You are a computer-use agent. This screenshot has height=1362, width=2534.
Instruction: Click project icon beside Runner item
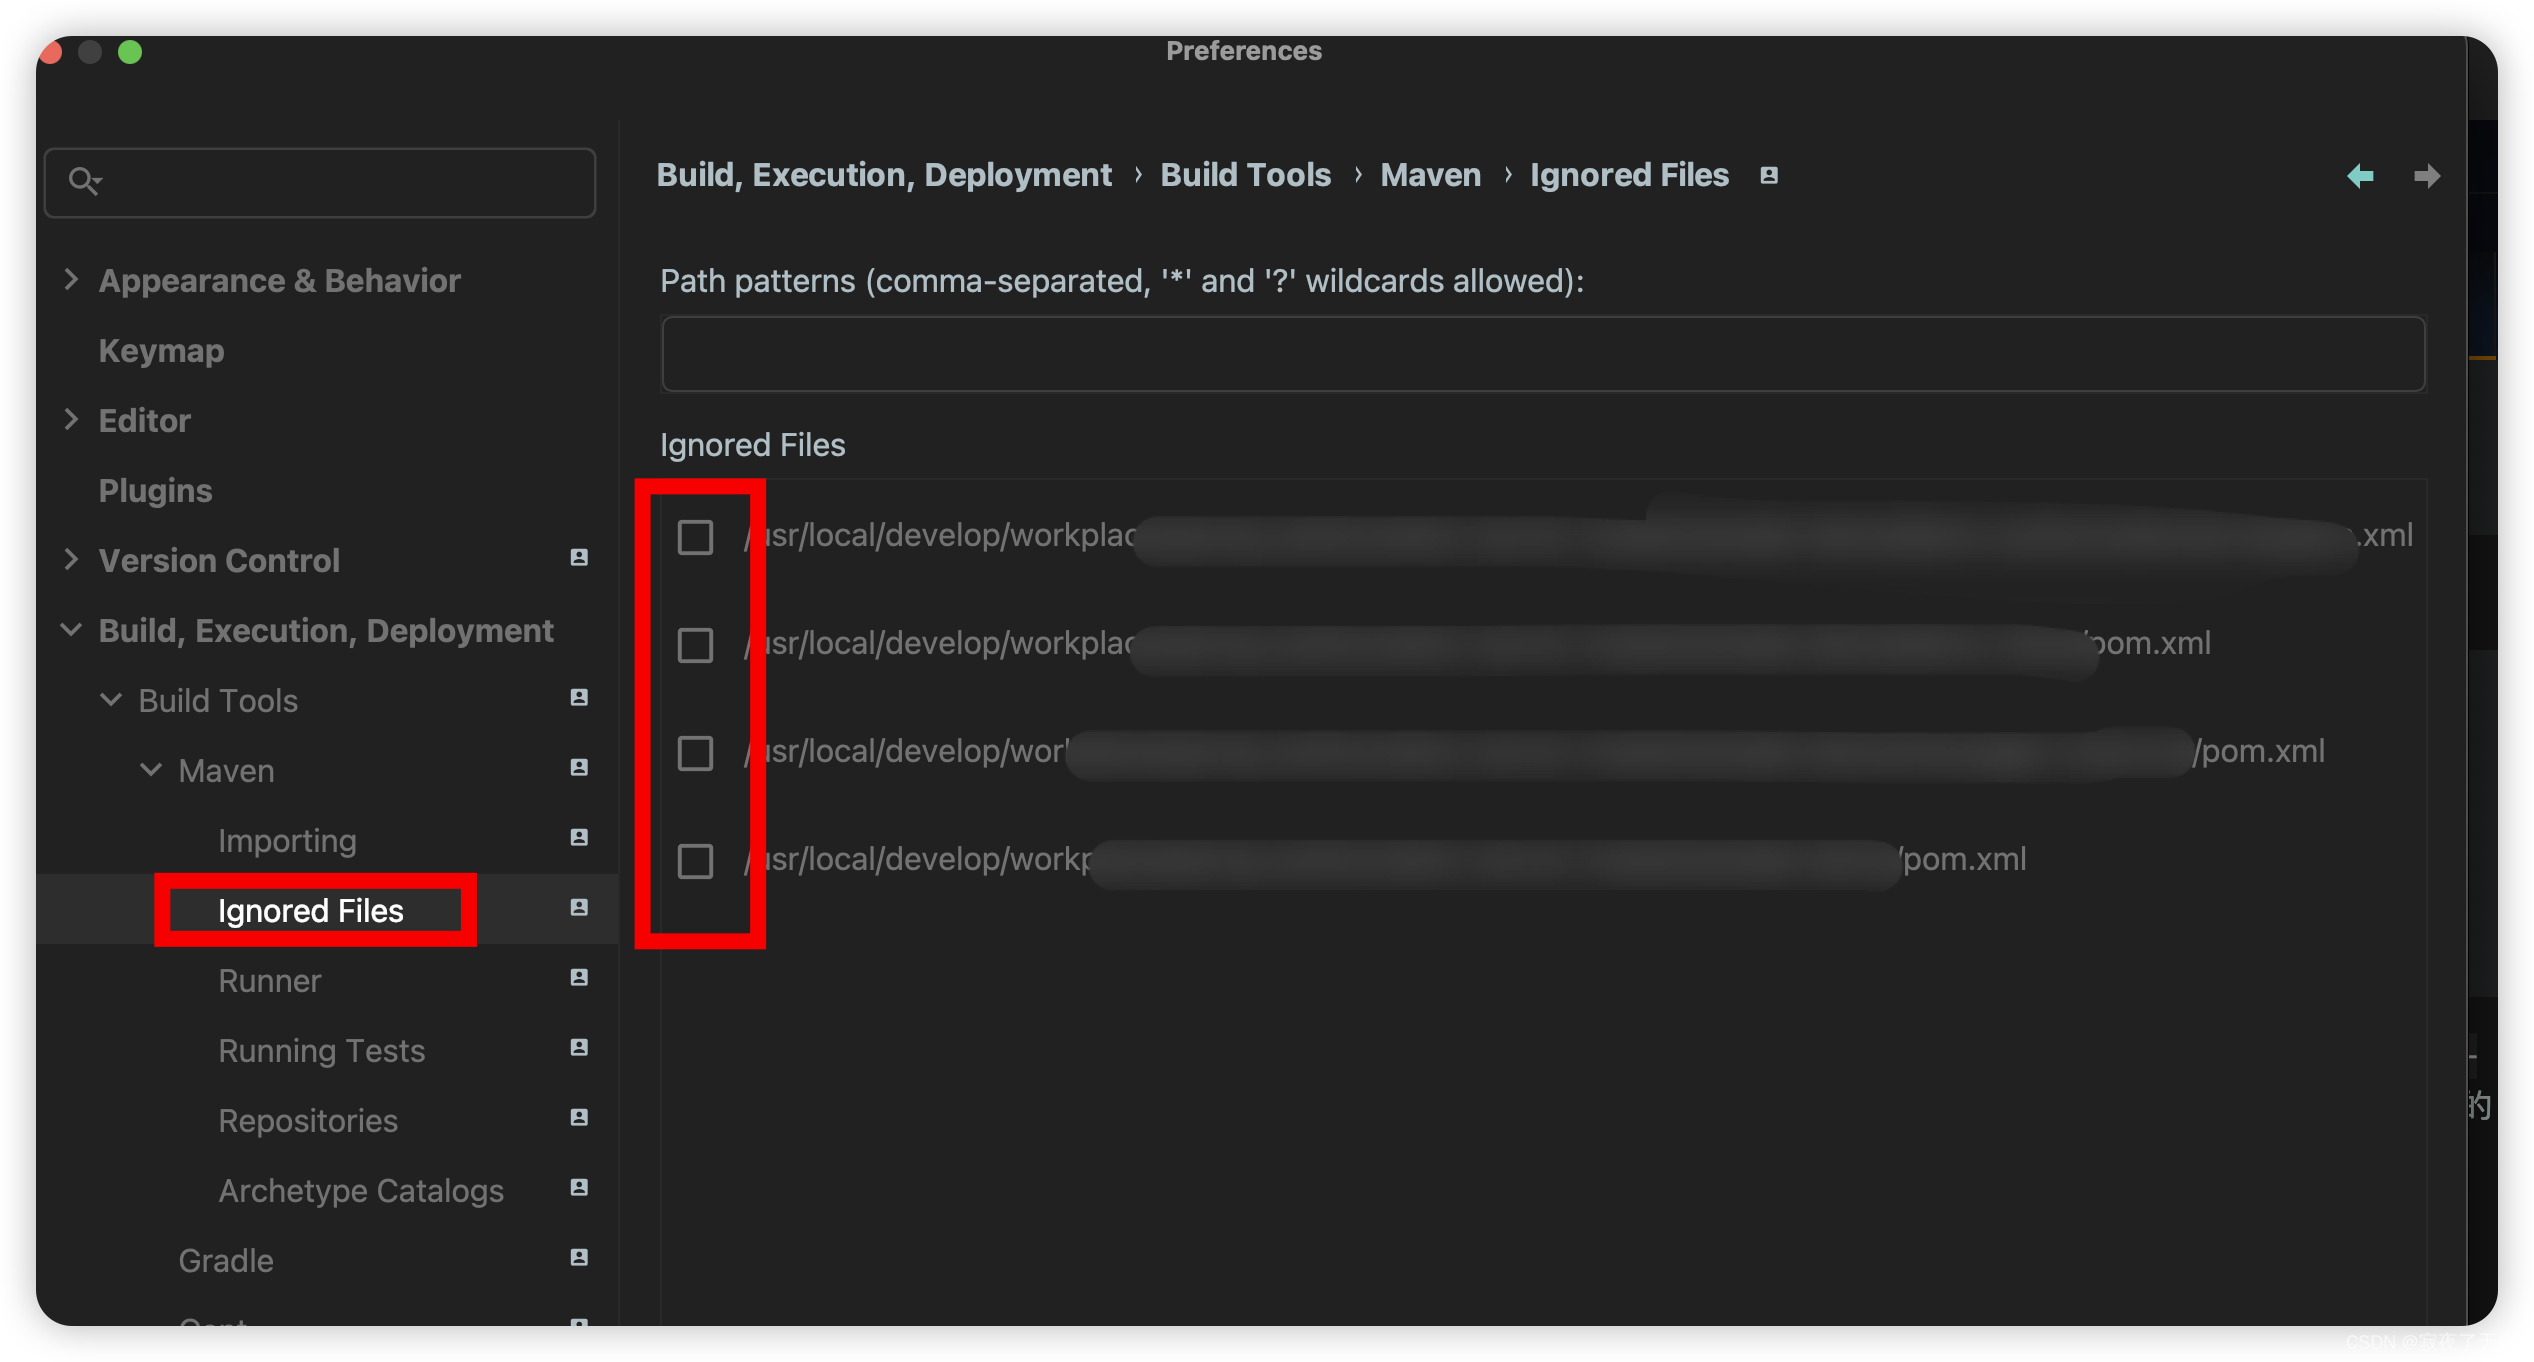[x=578, y=978]
